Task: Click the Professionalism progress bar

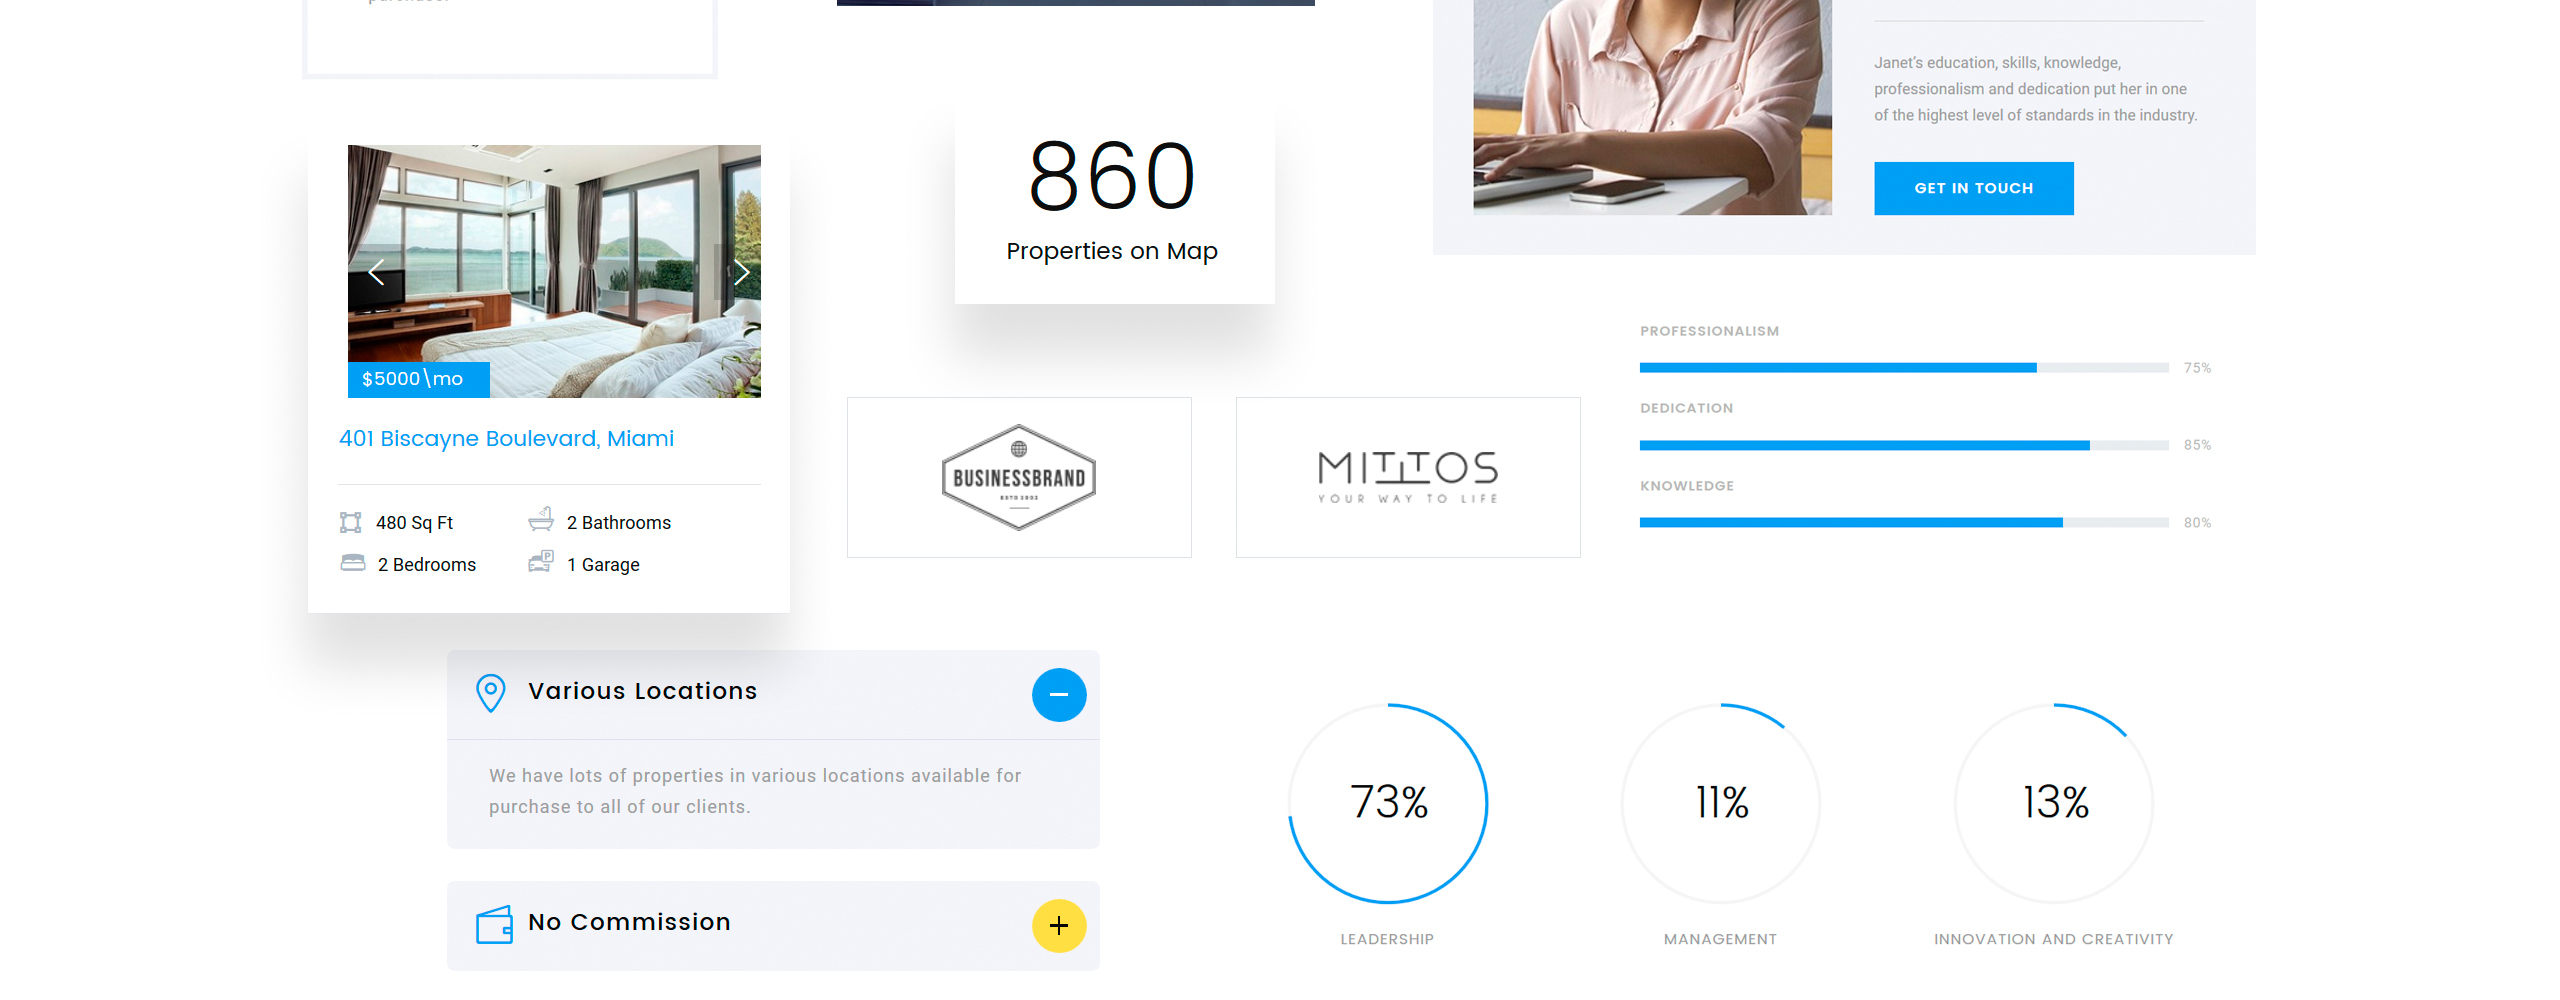Action: click(1904, 368)
